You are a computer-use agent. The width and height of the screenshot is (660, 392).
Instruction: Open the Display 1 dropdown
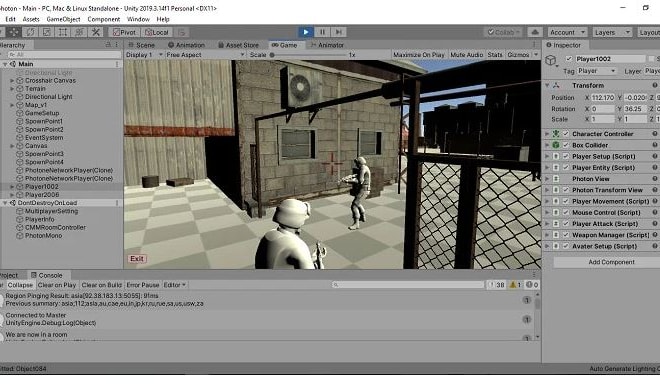tap(144, 55)
